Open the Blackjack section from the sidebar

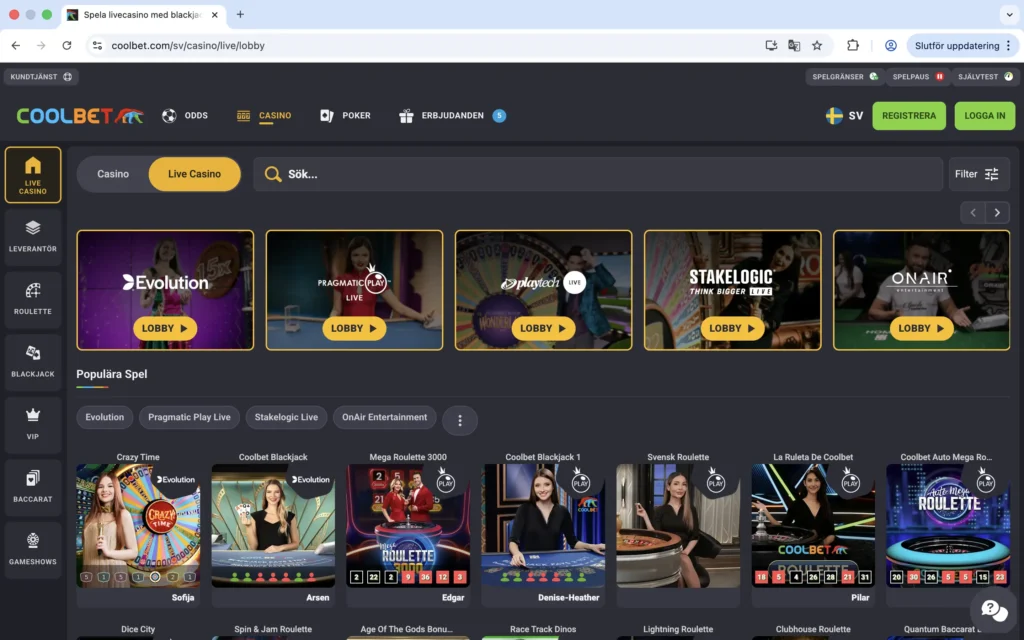coord(32,362)
